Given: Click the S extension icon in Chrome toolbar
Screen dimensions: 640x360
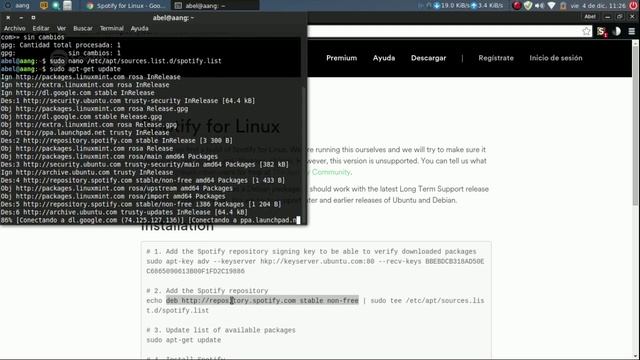Looking at the screenshot, I should (x=602, y=31).
